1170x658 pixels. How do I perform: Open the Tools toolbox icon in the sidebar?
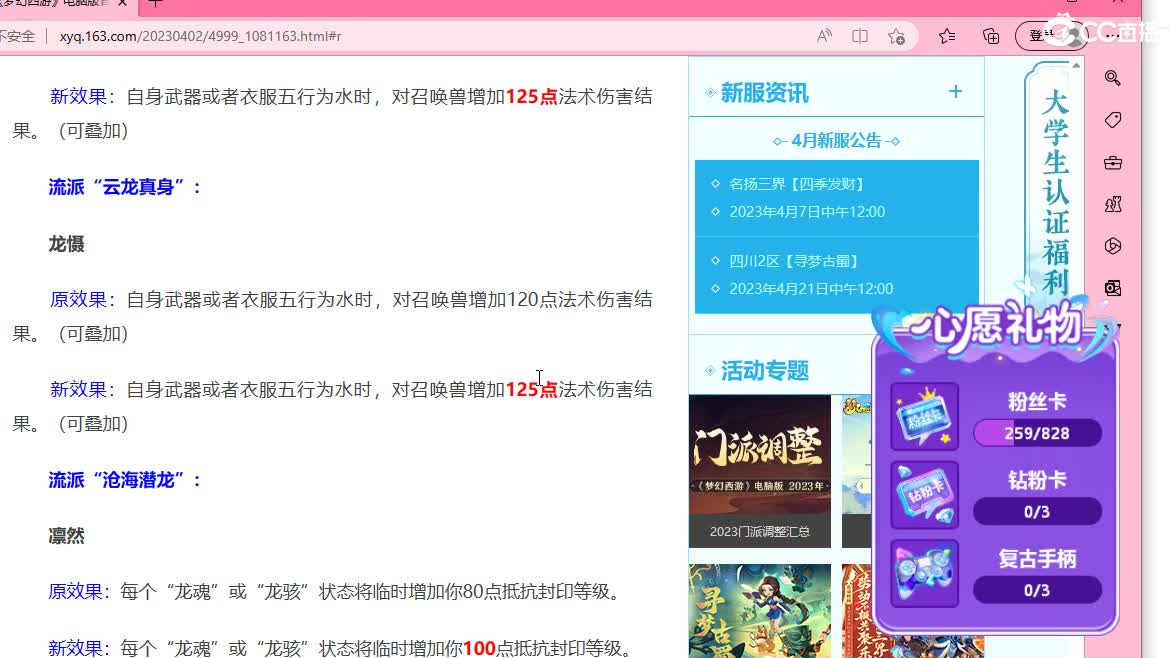(x=1112, y=162)
